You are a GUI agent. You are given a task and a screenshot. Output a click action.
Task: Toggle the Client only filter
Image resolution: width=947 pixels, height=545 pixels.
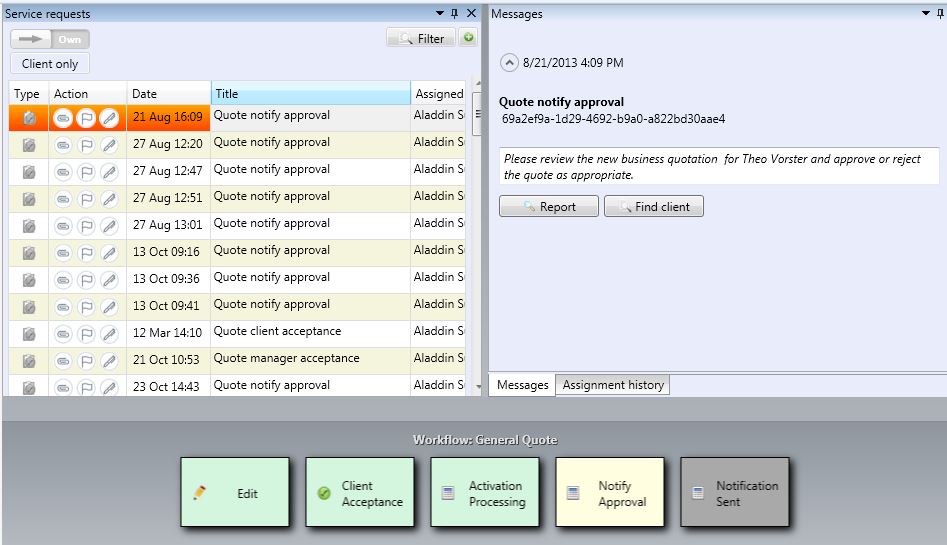coord(50,64)
